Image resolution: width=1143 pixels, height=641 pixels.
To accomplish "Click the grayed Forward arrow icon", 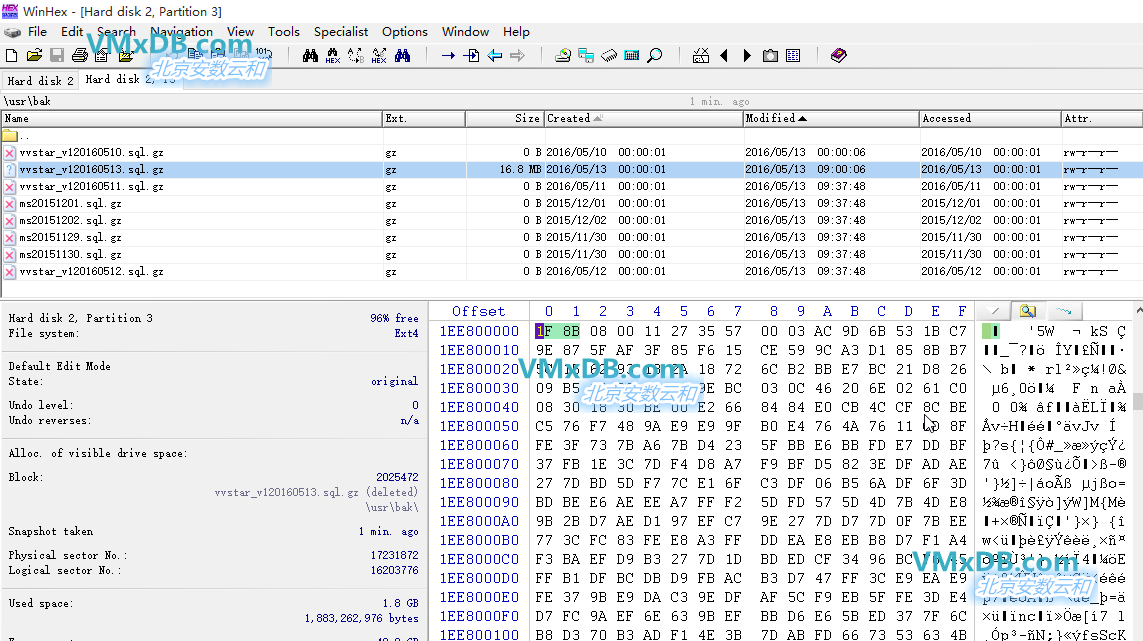I will pyautogui.click(x=518, y=55).
